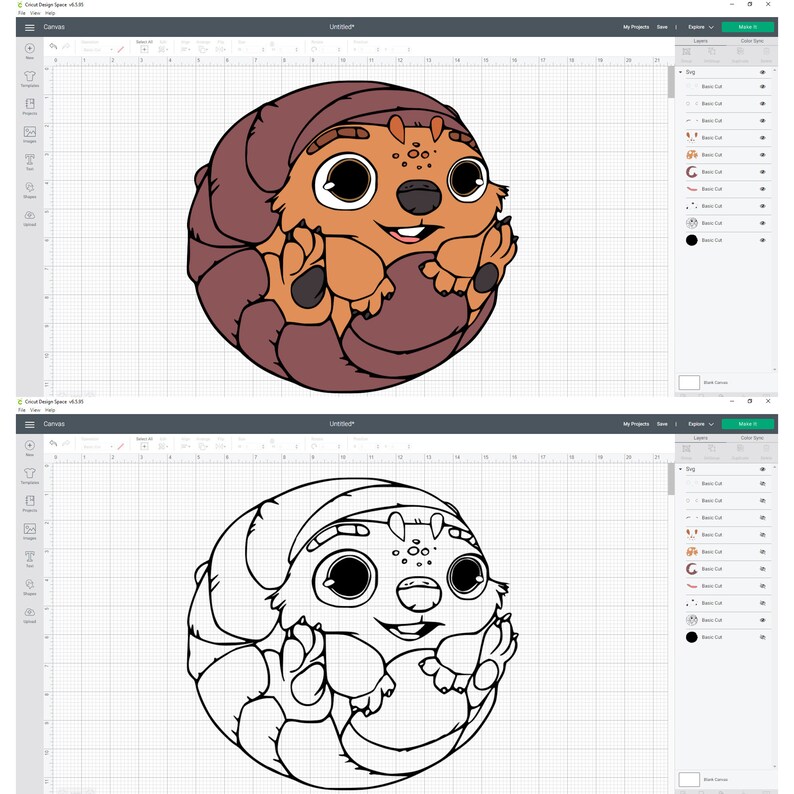Click Blank Canvas swatch in upper window

pyautogui.click(x=689, y=382)
